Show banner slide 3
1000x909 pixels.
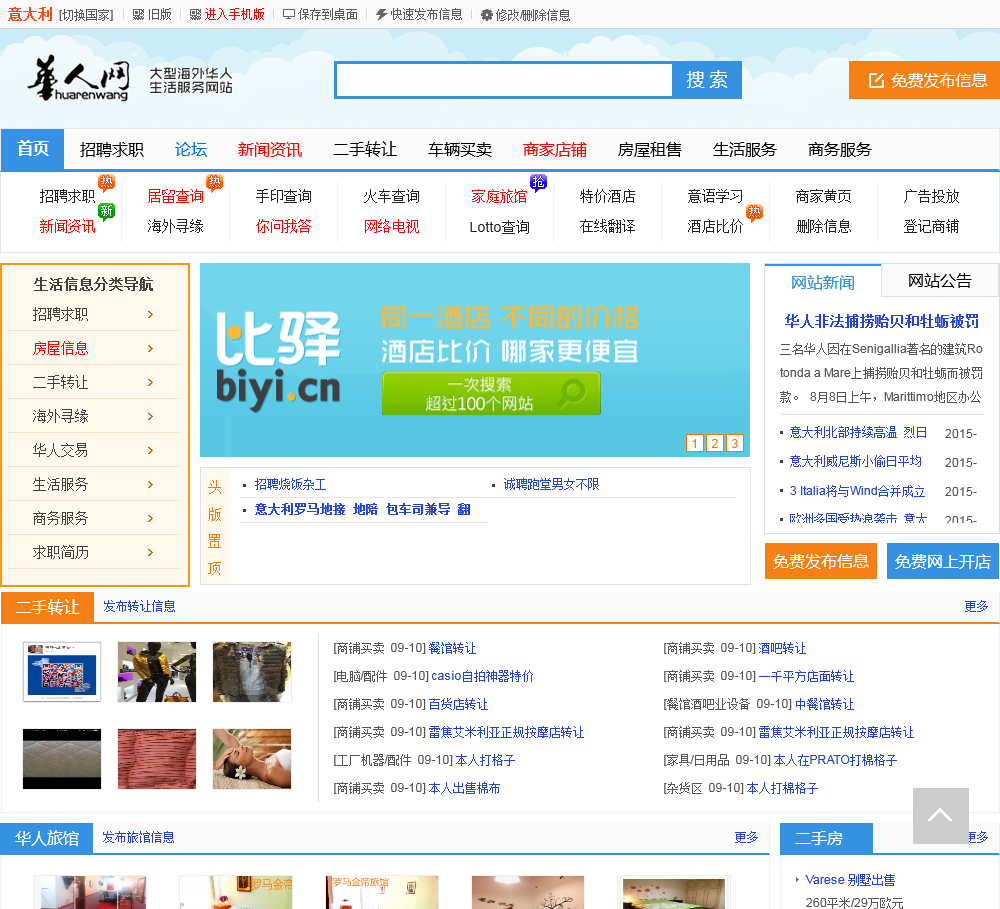click(x=735, y=443)
